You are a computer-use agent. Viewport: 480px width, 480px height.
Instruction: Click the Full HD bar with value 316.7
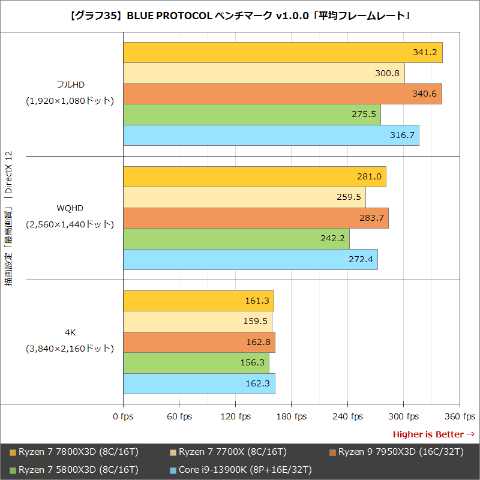click(x=271, y=135)
